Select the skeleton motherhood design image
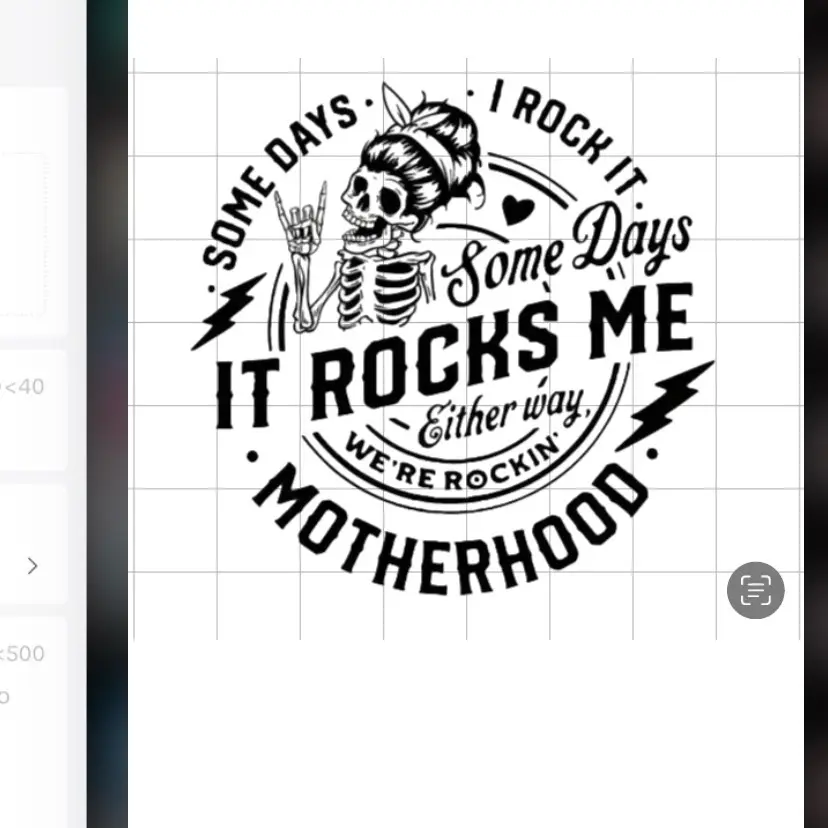The width and height of the screenshot is (828, 828). [x=453, y=338]
